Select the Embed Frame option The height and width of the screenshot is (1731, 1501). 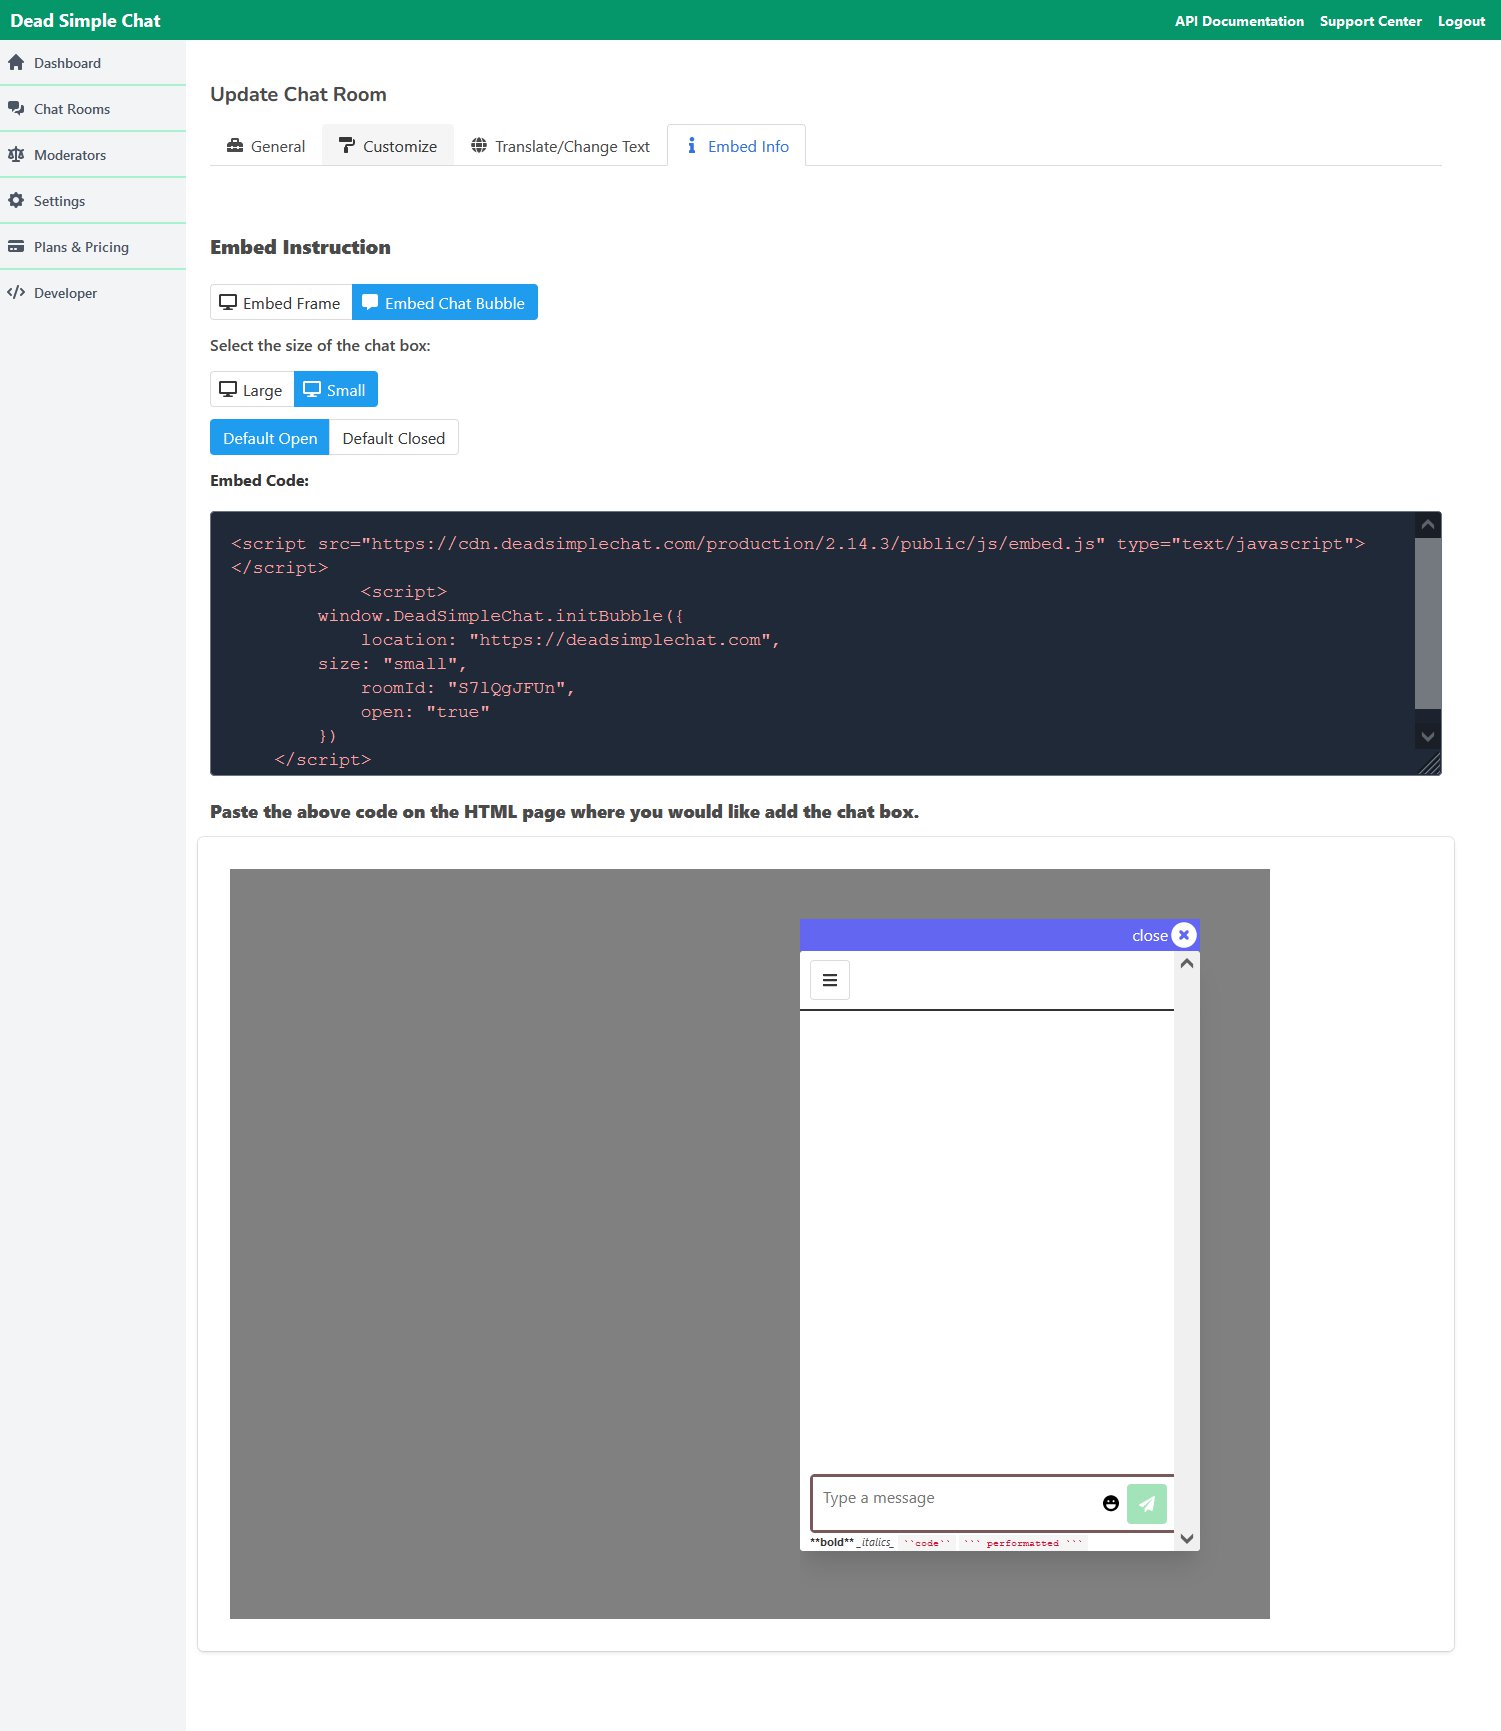[281, 303]
